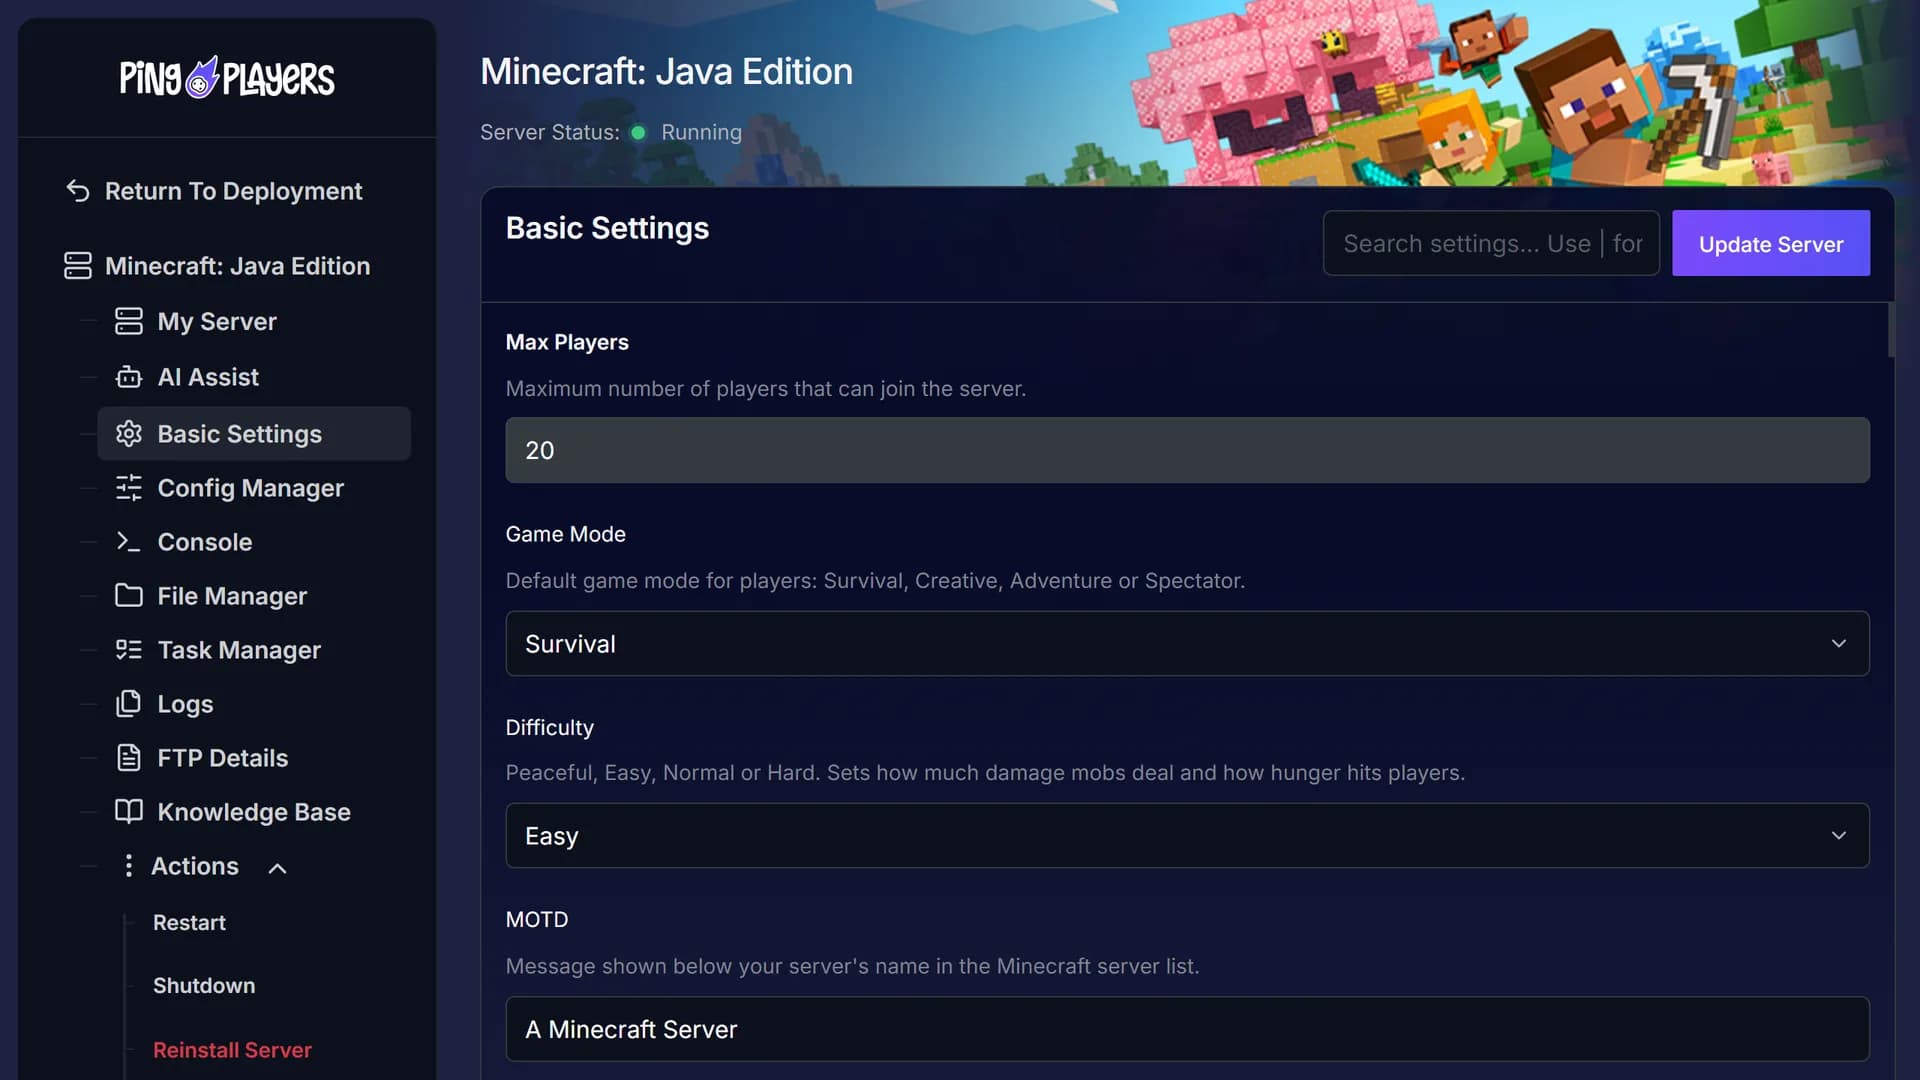Click Reinstall Server in red
The height and width of the screenshot is (1080, 1920).
click(232, 1049)
